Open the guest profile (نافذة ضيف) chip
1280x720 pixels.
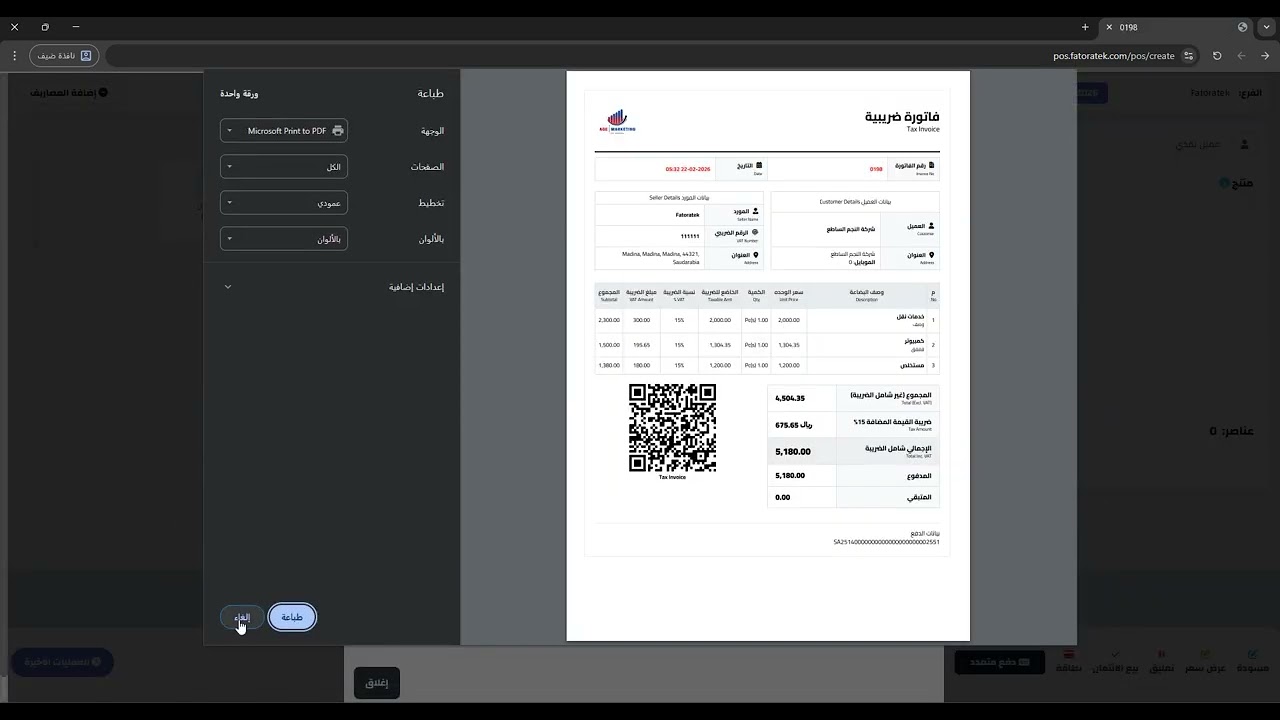(65, 56)
